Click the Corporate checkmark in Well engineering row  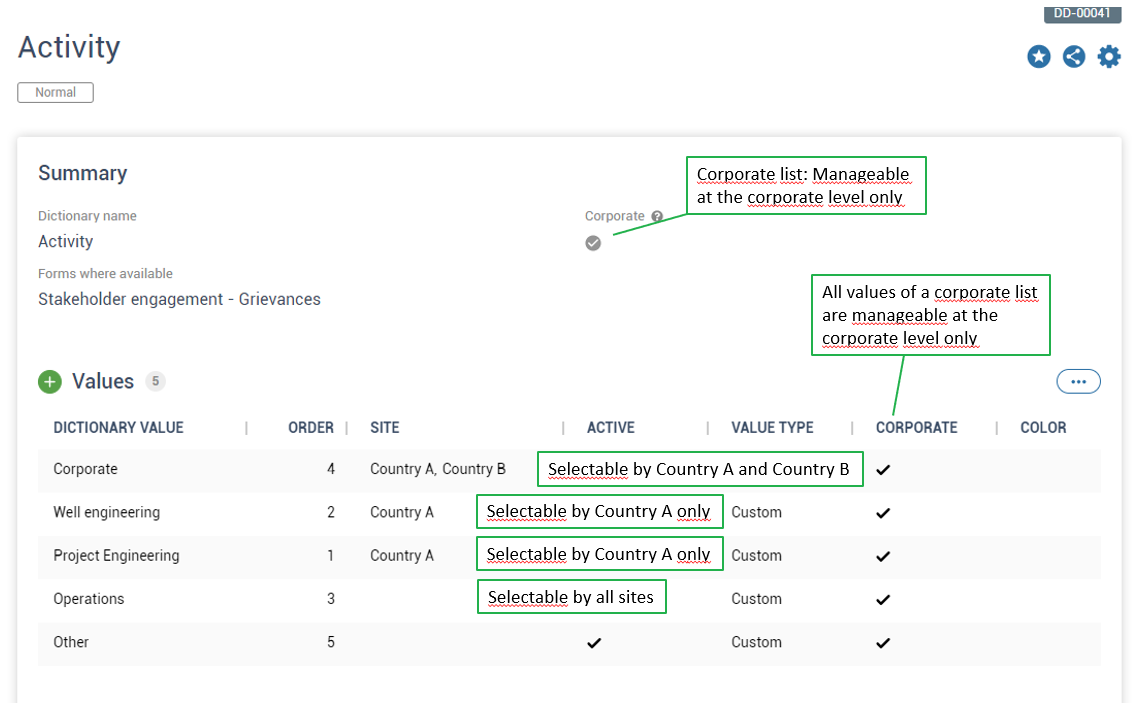883,513
